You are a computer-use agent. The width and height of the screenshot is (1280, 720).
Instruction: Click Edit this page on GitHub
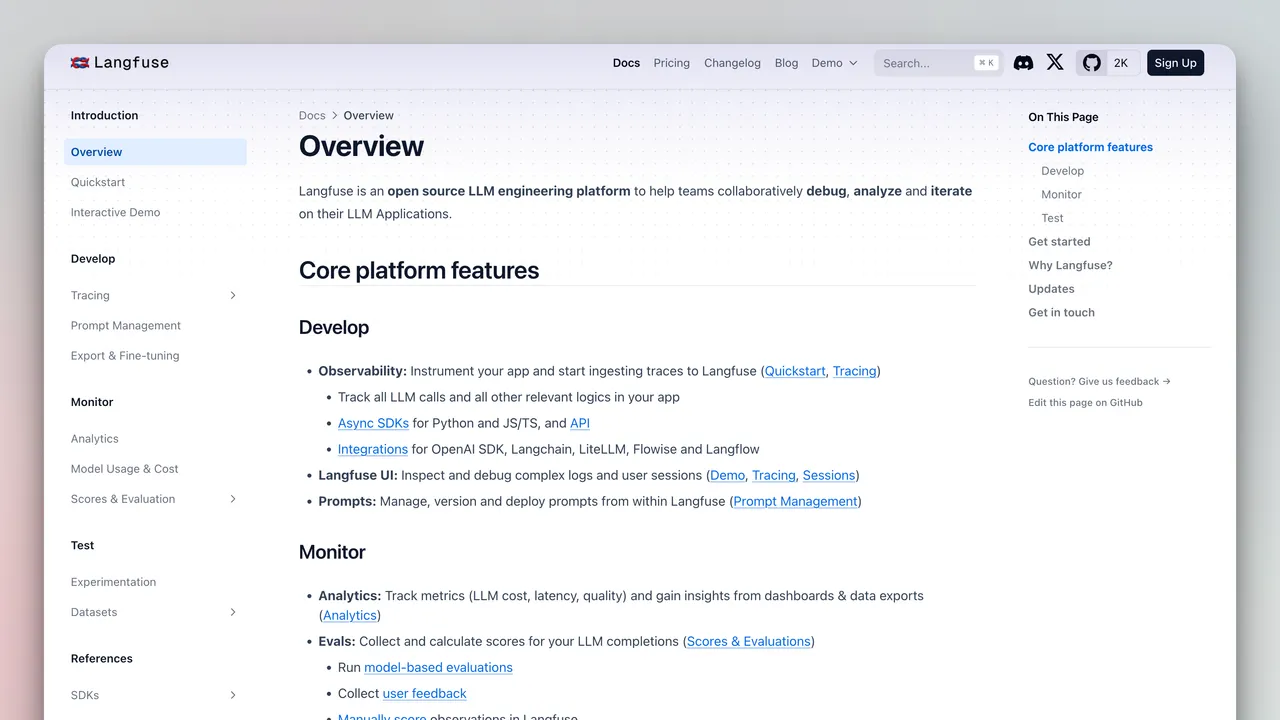point(1085,402)
